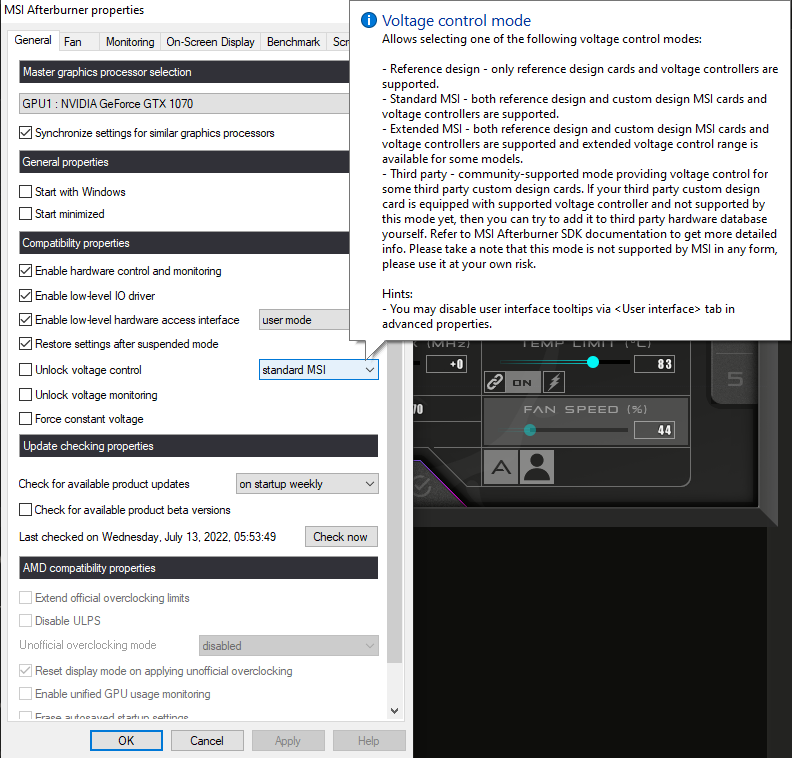The image size is (792, 758).
Task: Click the properties scrollbar down arrow
Action: [394, 711]
